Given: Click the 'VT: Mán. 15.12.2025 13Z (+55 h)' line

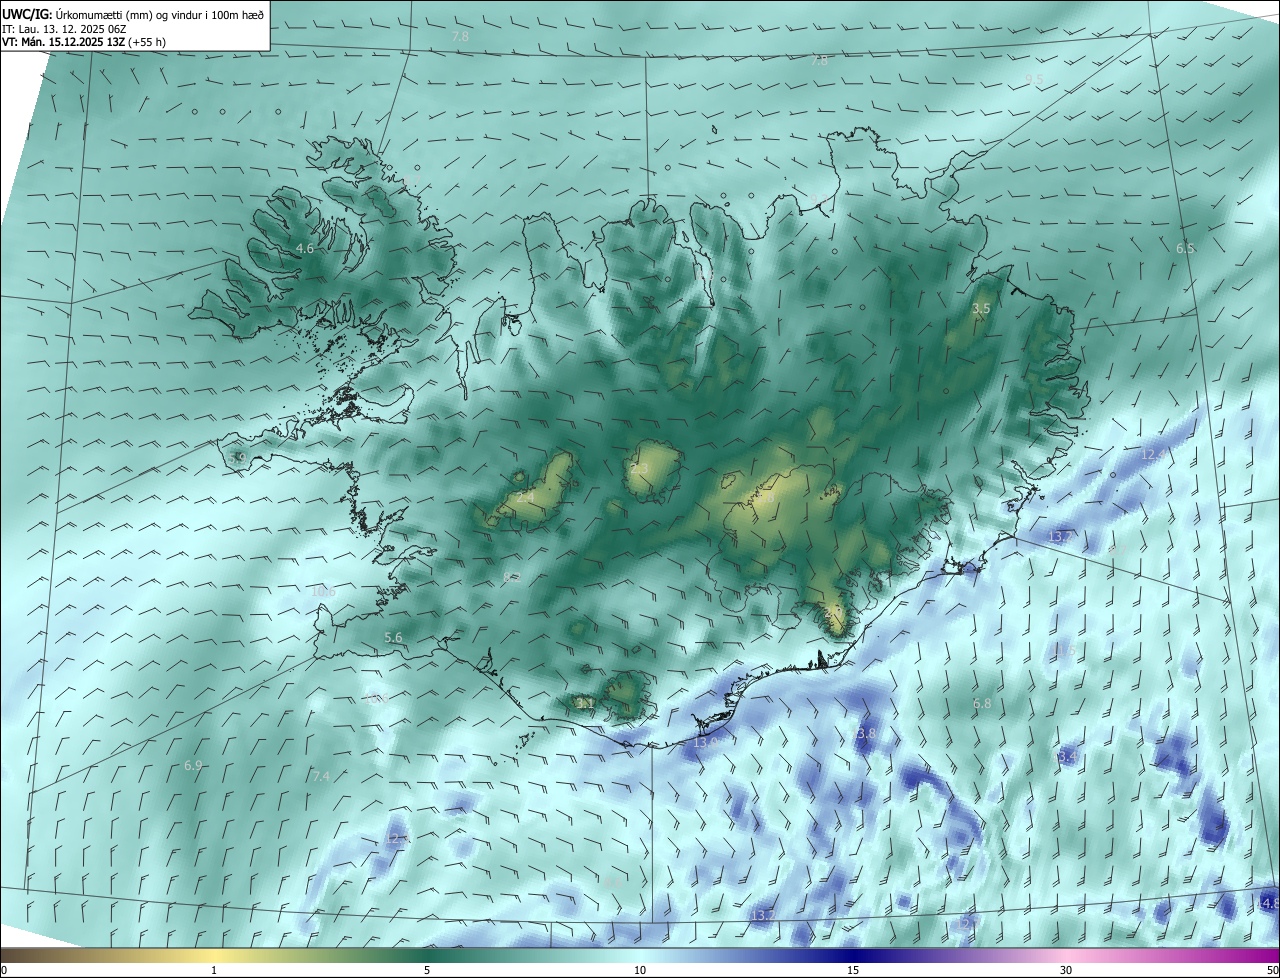Looking at the screenshot, I should 84,43.
